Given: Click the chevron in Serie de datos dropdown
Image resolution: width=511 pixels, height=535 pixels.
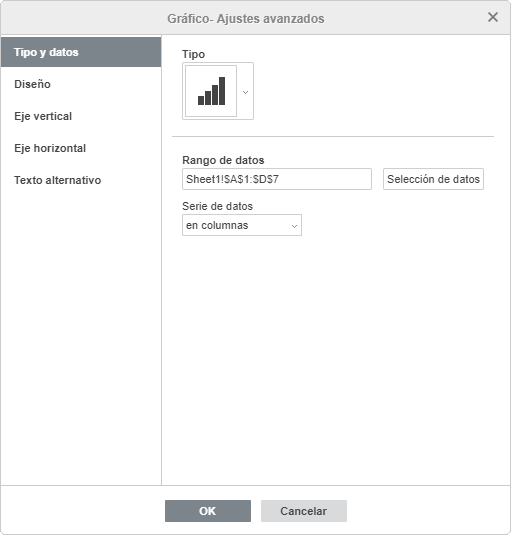Looking at the screenshot, I should [x=294, y=226].
